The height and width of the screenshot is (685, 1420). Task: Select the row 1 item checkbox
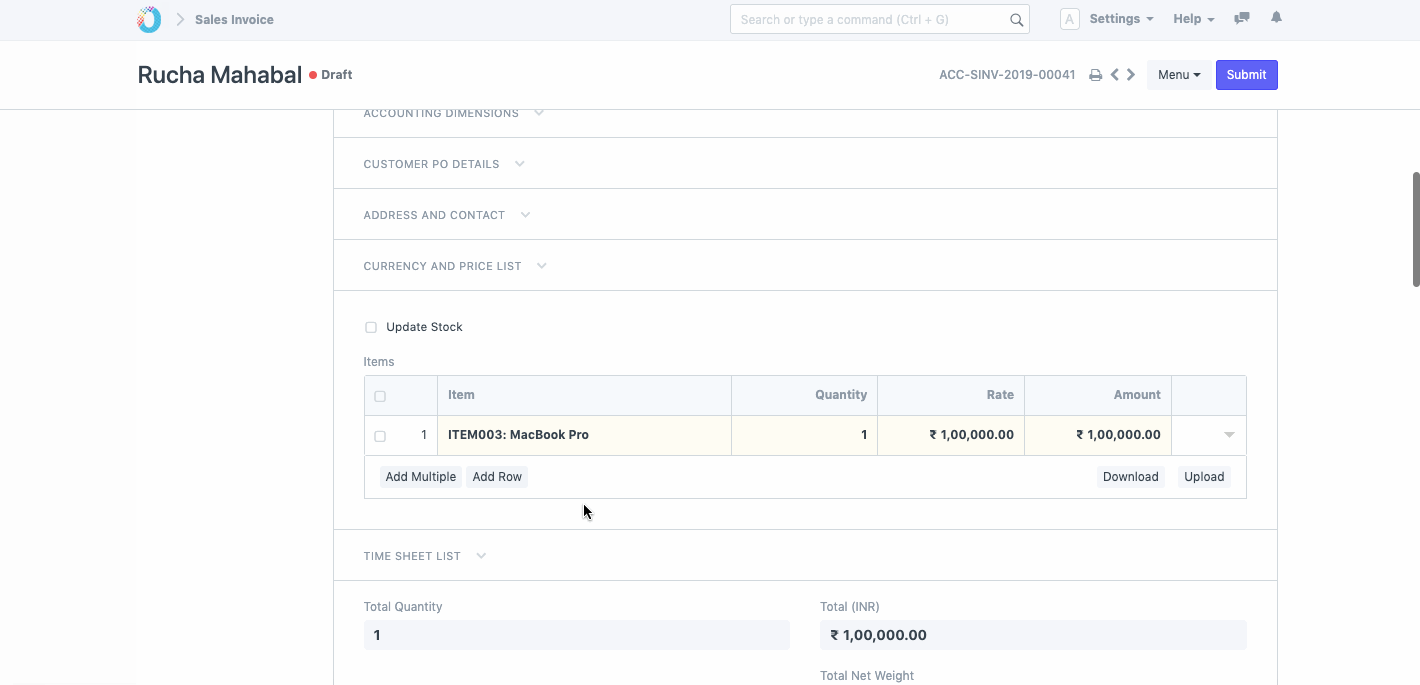point(380,436)
